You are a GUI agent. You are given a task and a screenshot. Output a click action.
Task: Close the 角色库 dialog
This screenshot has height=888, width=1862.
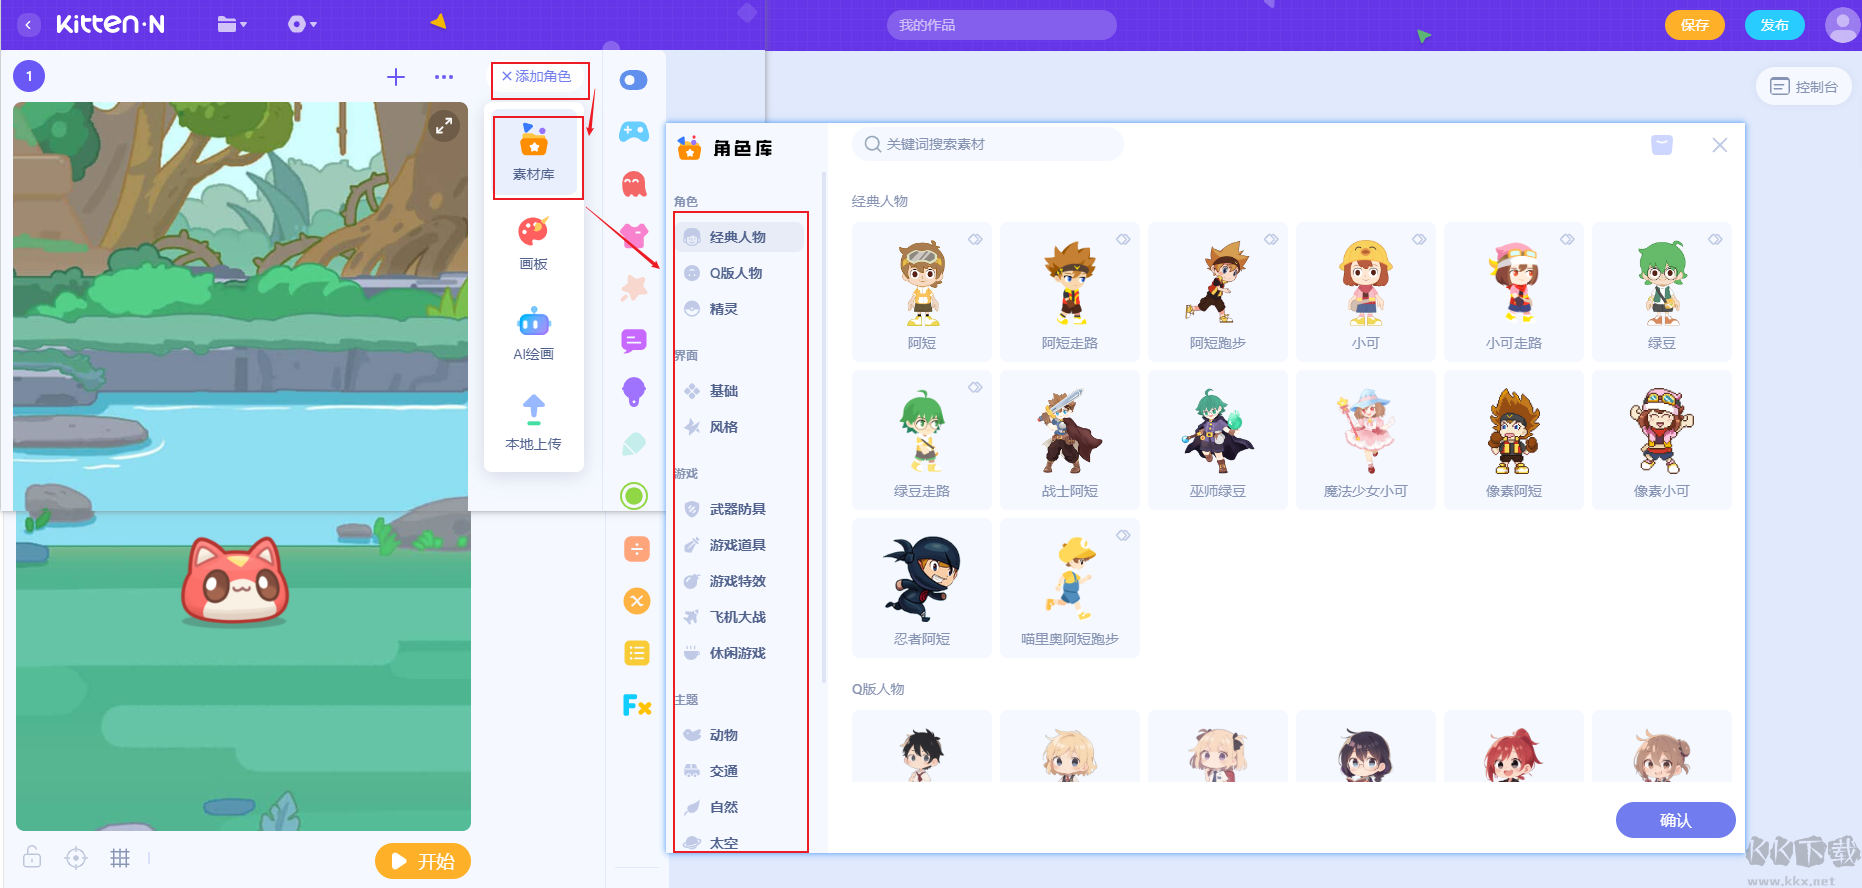pyautogui.click(x=1720, y=145)
